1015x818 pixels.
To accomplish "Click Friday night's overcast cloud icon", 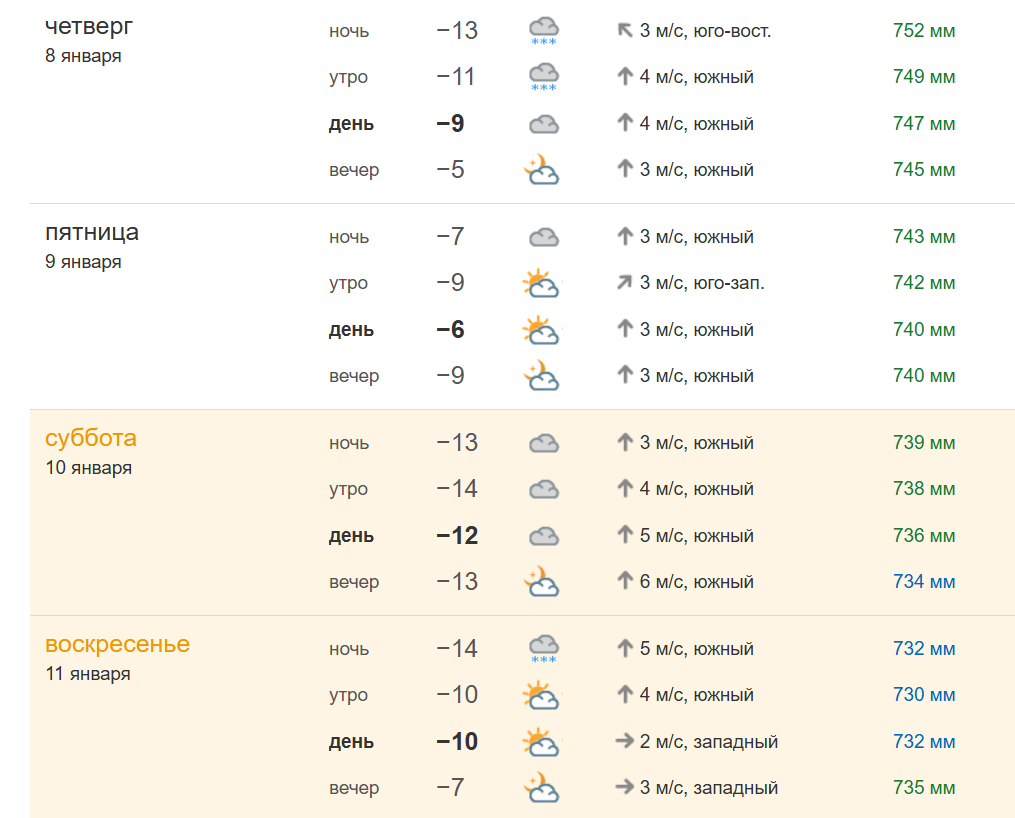I will [543, 237].
